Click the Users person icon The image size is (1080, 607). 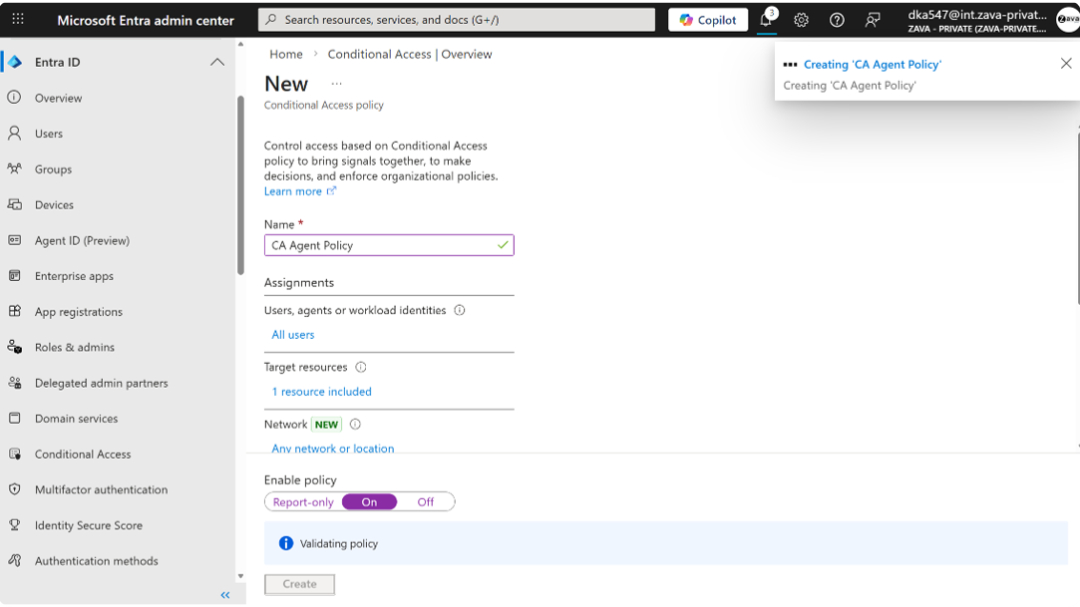pyautogui.click(x=14, y=133)
